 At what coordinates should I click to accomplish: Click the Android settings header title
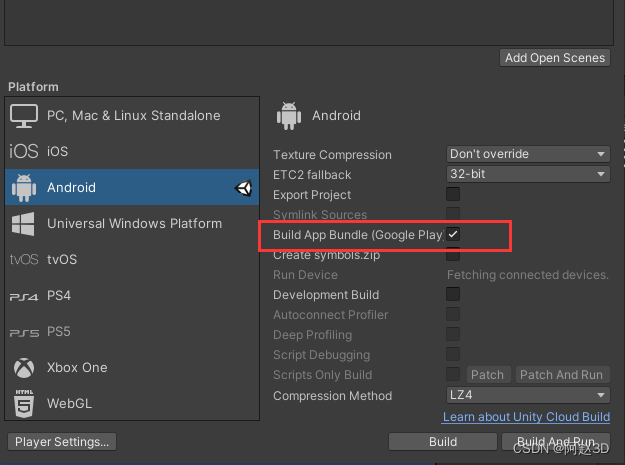click(336, 116)
